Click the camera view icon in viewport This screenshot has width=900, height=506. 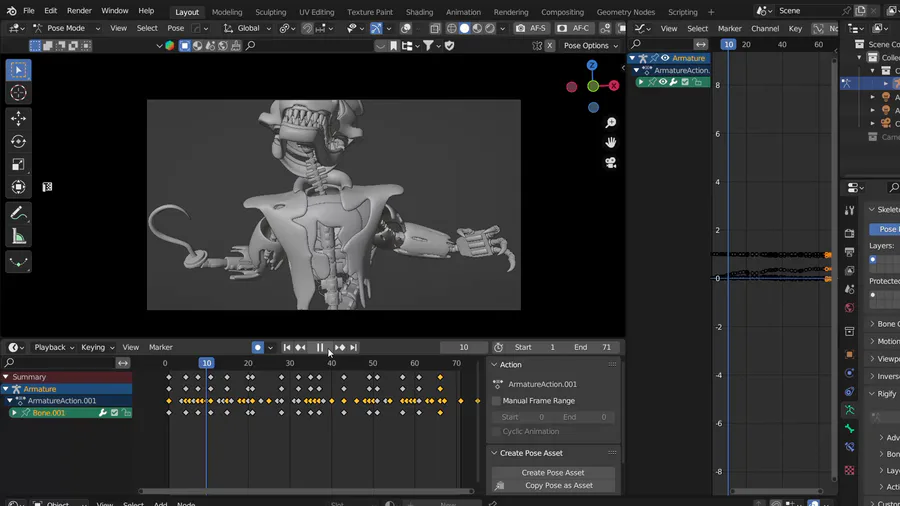(610, 163)
